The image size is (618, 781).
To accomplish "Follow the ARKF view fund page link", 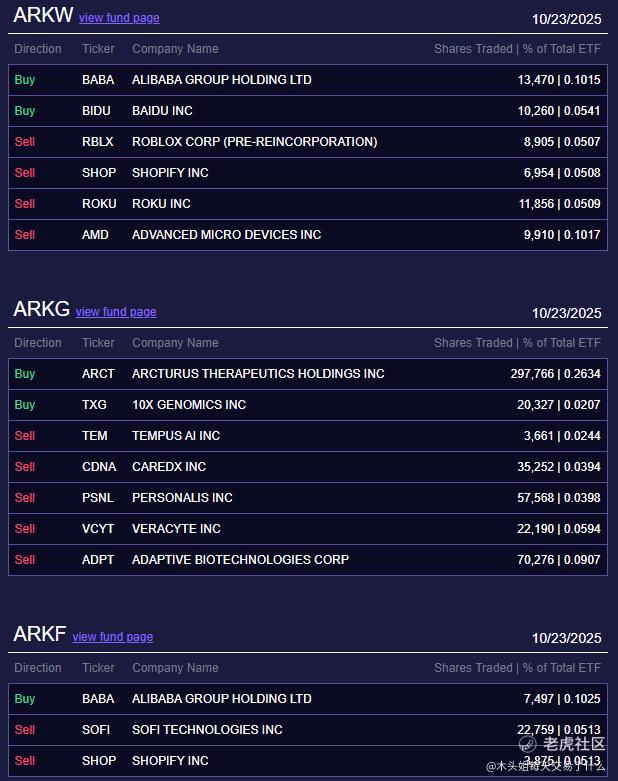I will pos(113,637).
